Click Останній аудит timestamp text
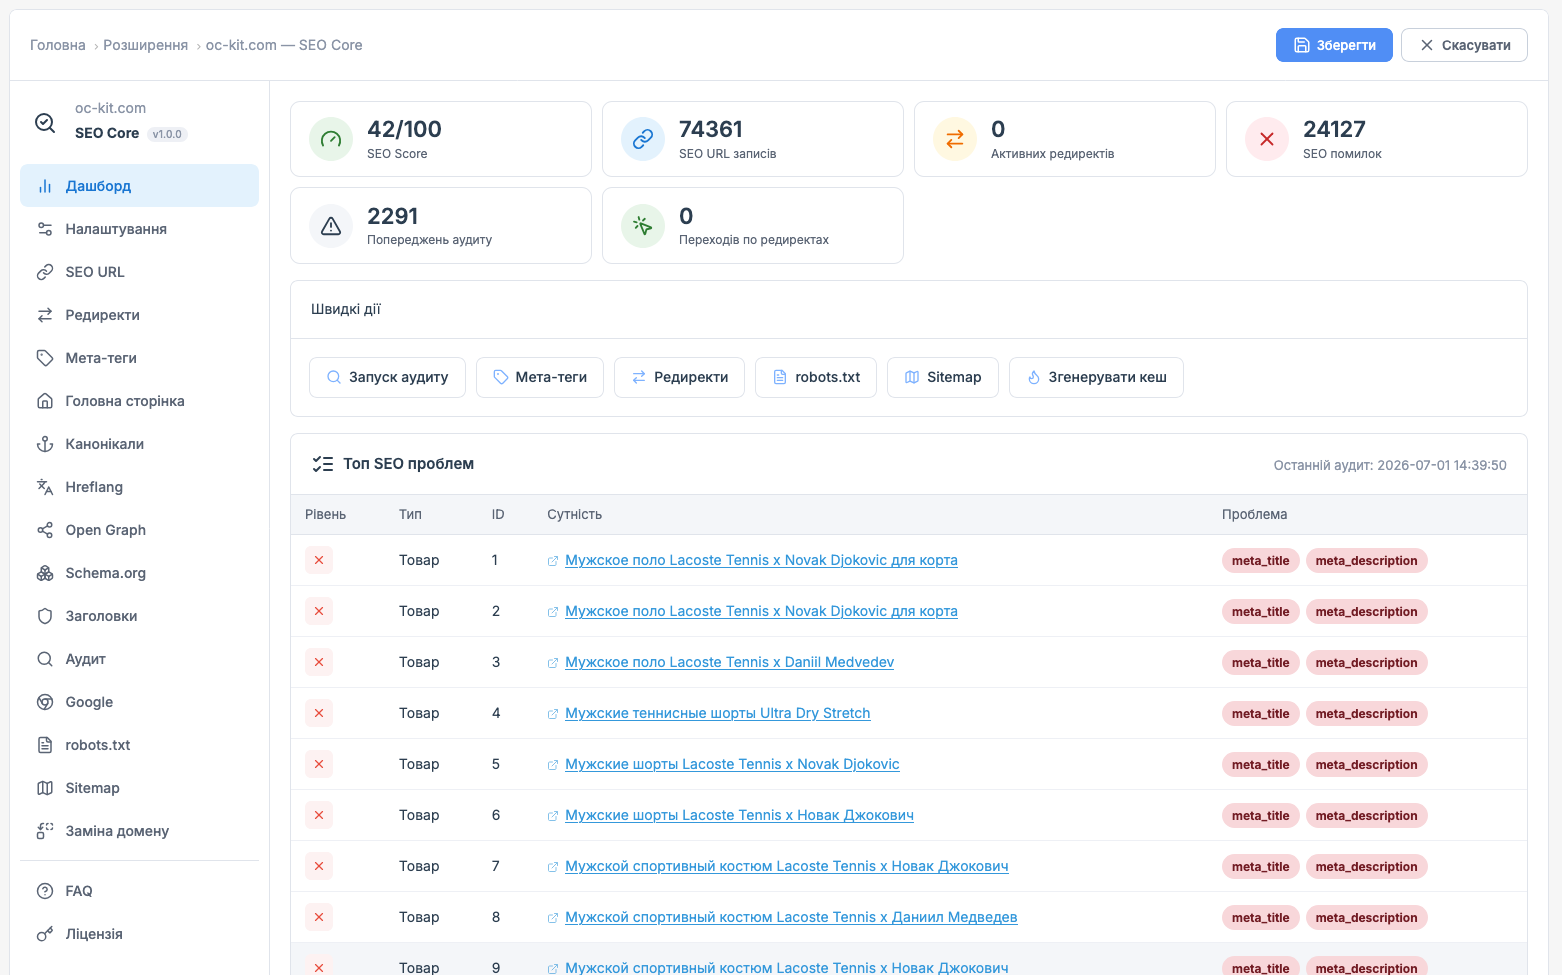The width and height of the screenshot is (1562, 975). tap(1390, 465)
